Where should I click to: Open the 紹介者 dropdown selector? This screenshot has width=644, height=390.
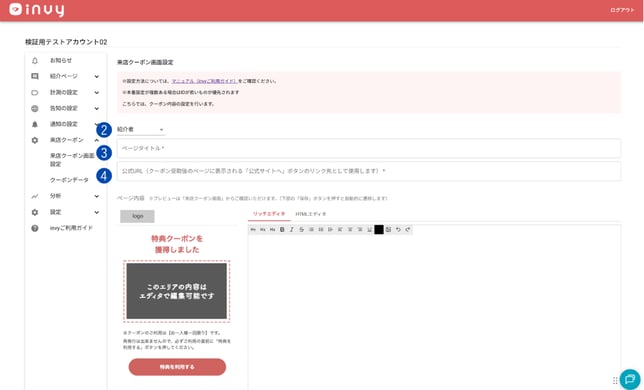[x=141, y=129]
